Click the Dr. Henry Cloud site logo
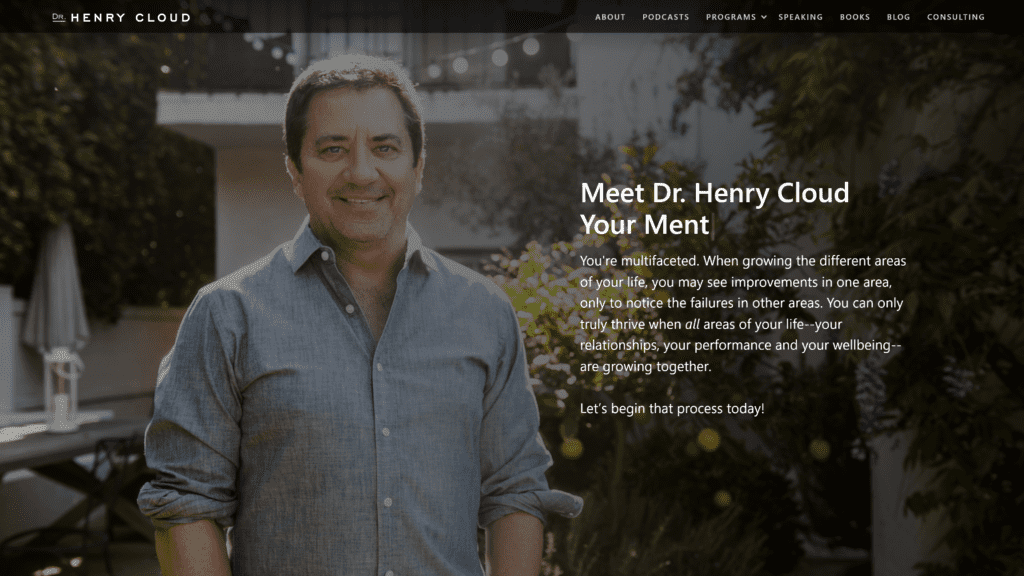 pos(121,18)
